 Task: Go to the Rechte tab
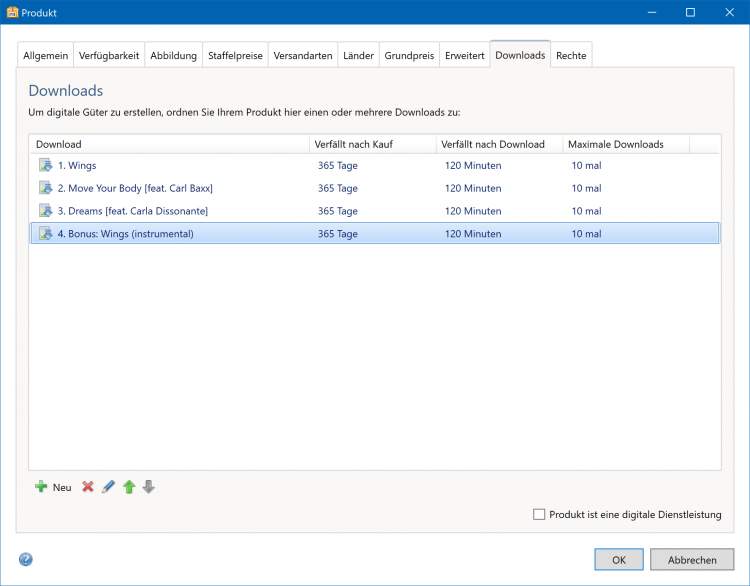pyautogui.click(x=572, y=56)
